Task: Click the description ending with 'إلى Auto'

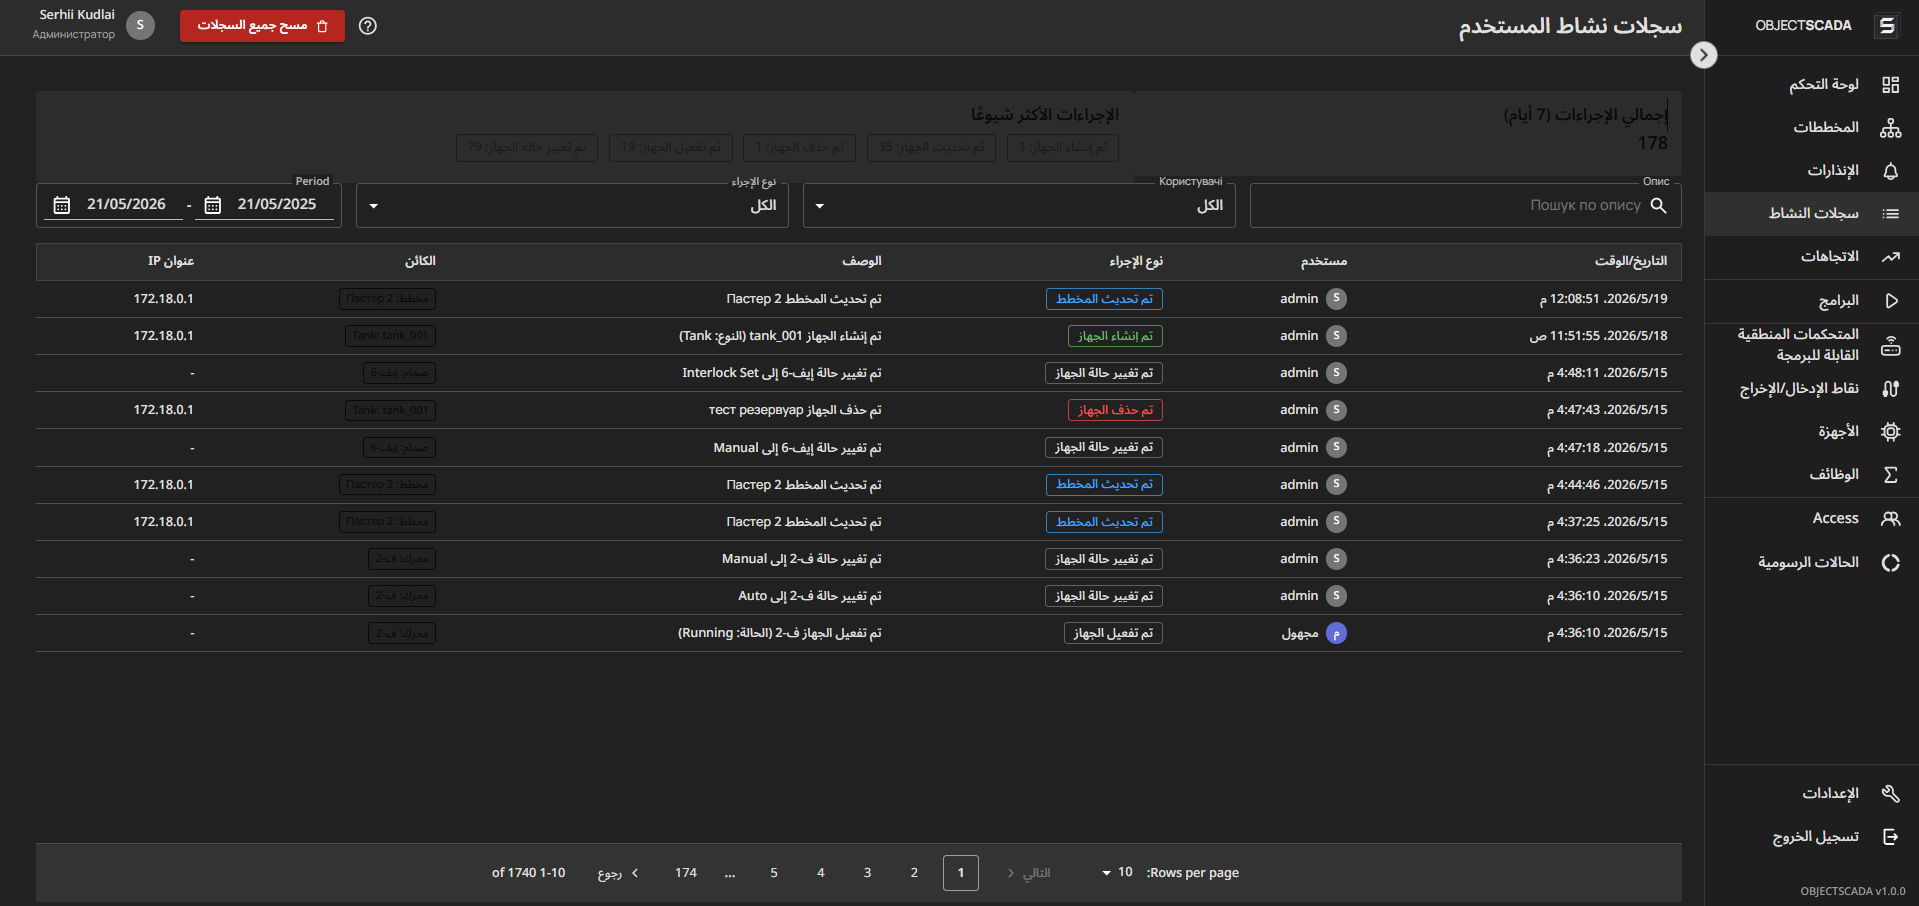Action: (x=810, y=596)
